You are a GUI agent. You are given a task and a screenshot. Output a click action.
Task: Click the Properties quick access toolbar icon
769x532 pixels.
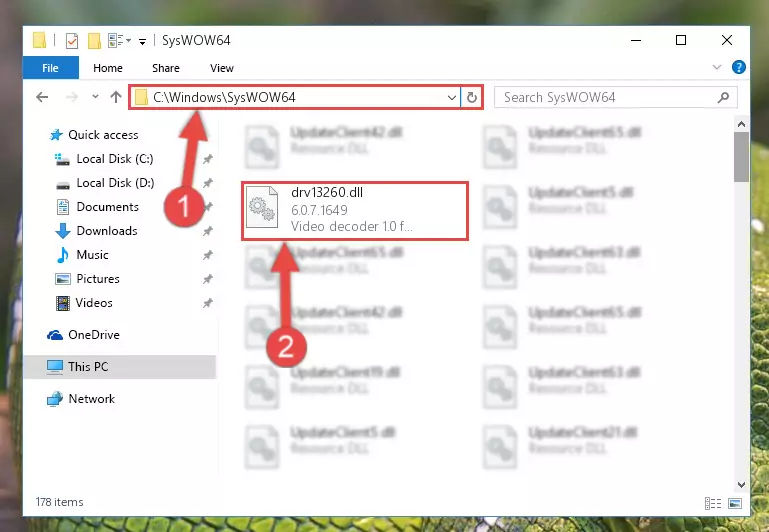(72, 41)
